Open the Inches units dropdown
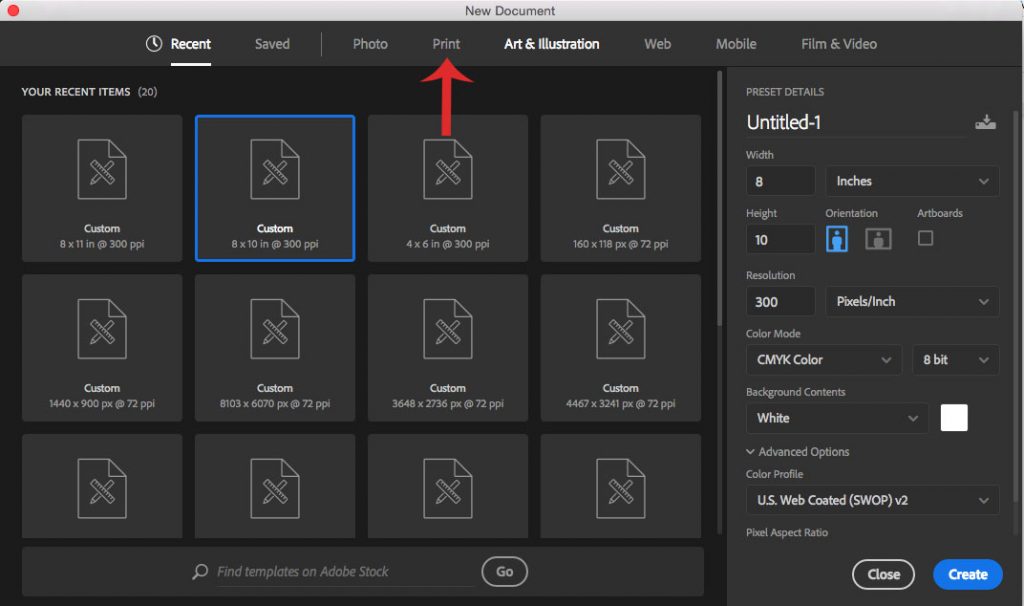1024x606 pixels. tap(911, 180)
